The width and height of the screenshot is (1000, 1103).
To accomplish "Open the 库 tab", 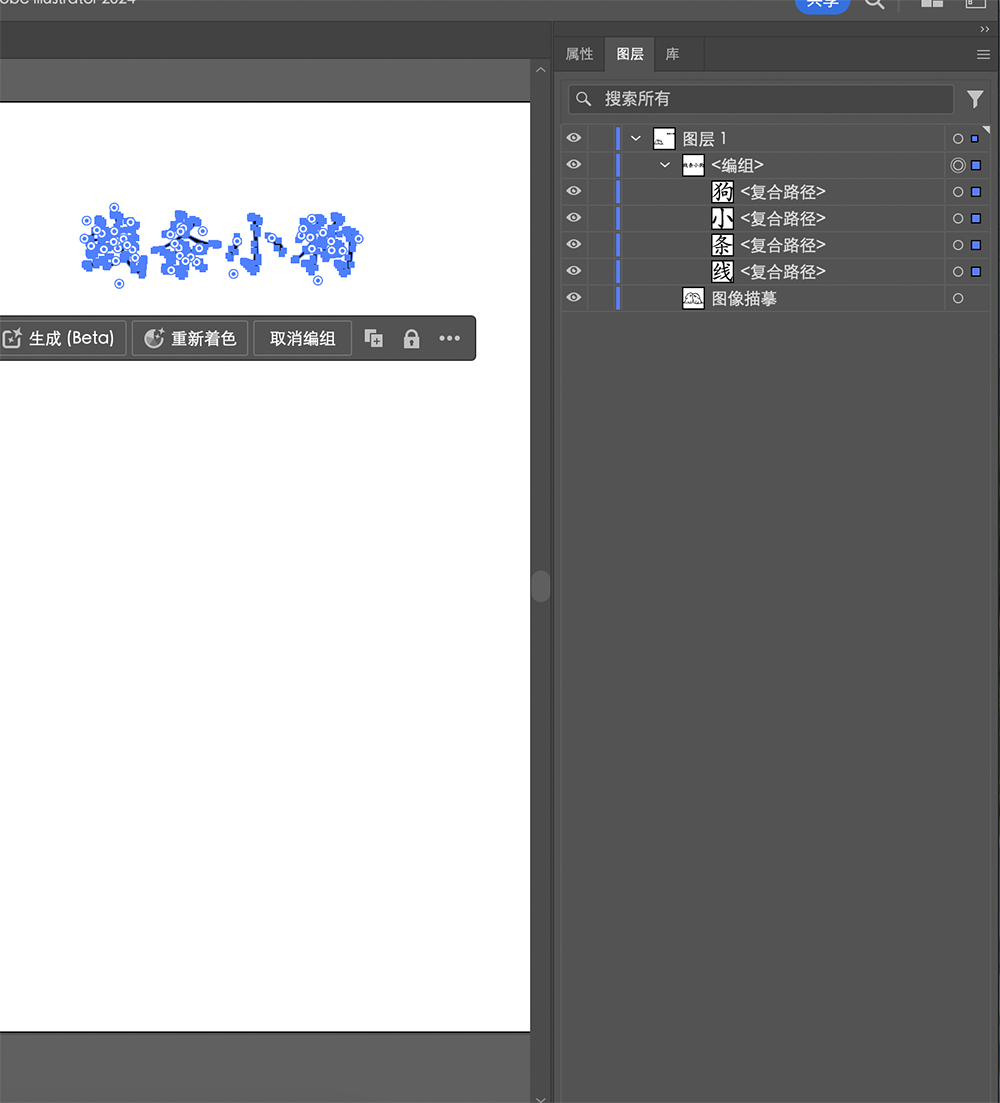I will (673, 55).
